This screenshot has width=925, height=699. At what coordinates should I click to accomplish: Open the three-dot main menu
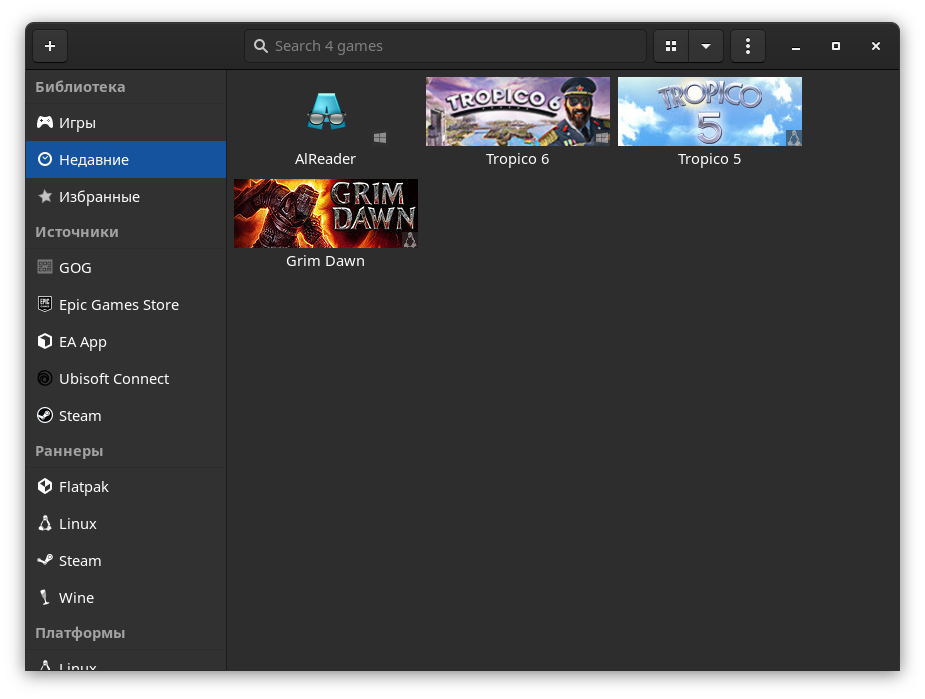[748, 46]
